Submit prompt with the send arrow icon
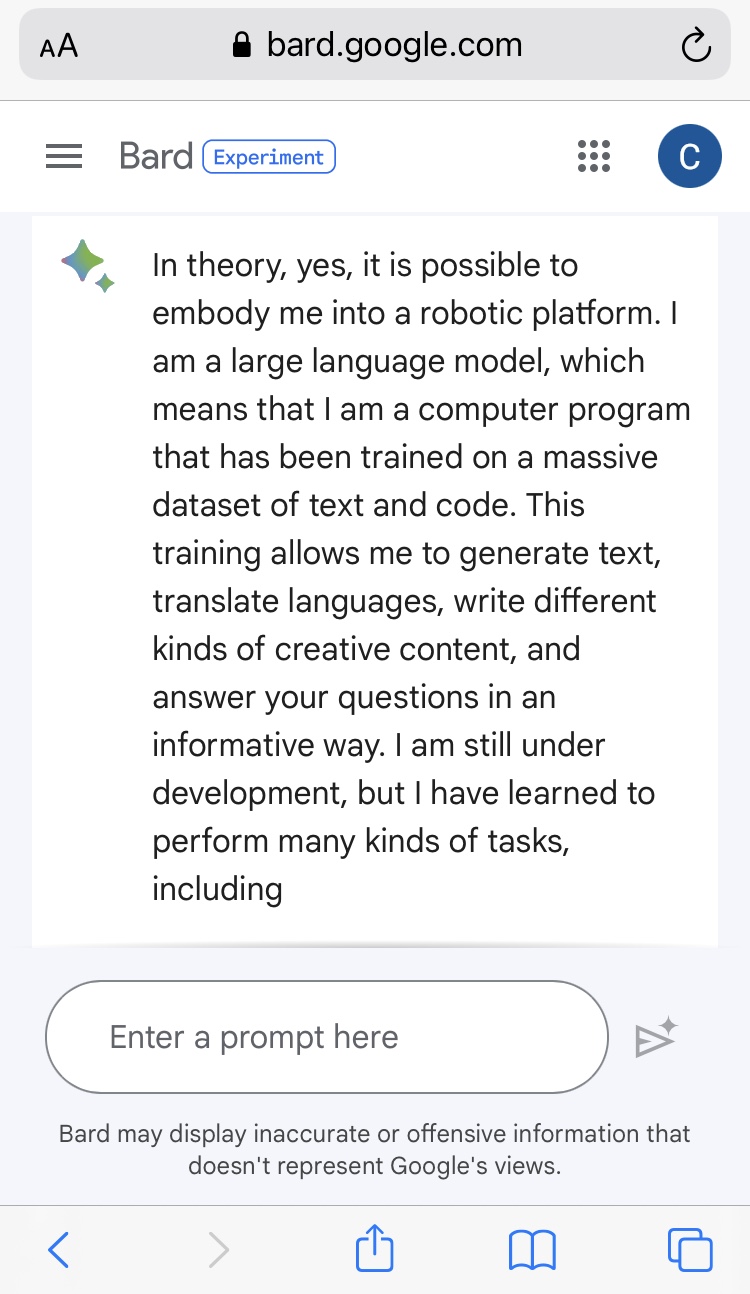Image resolution: width=750 pixels, height=1294 pixels. (656, 1039)
